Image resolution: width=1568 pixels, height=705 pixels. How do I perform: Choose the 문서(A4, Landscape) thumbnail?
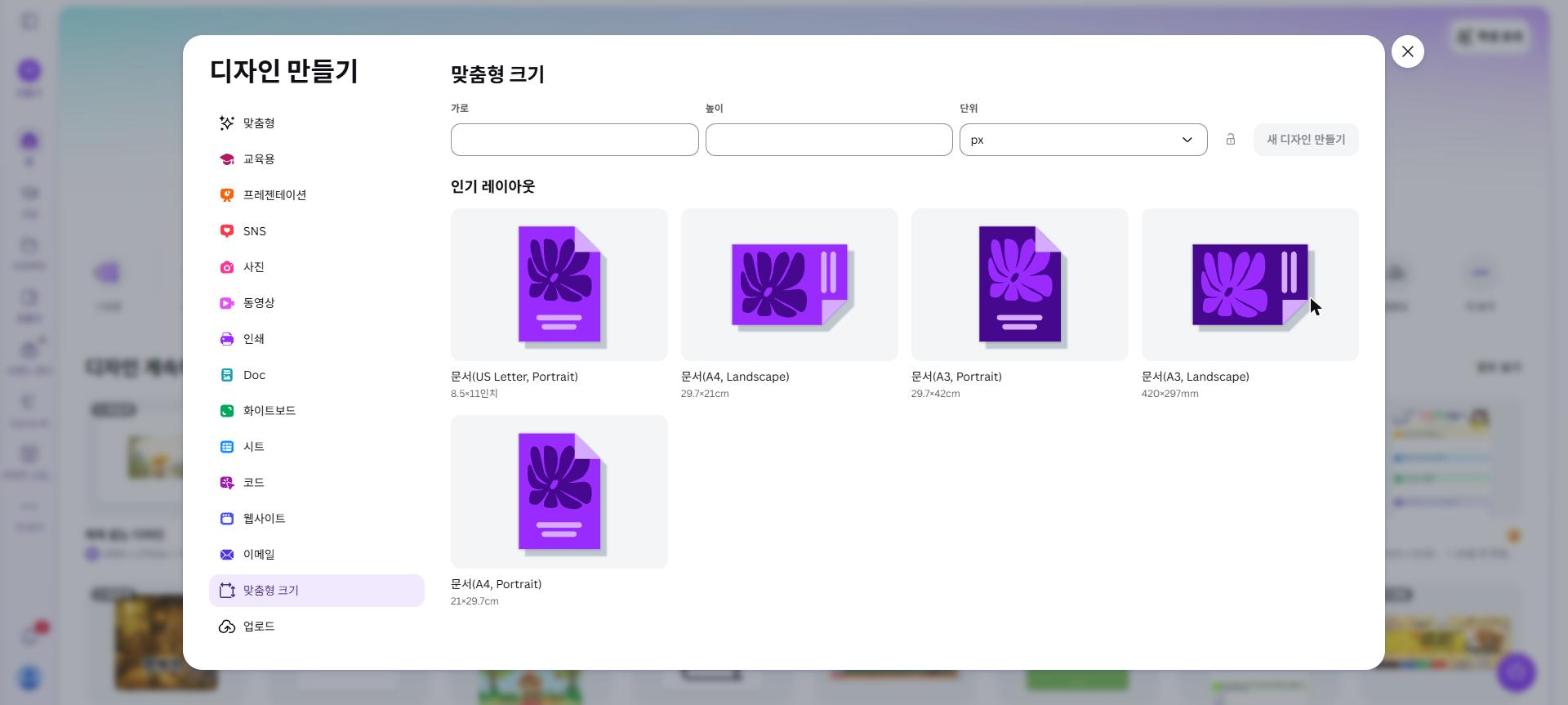(789, 285)
